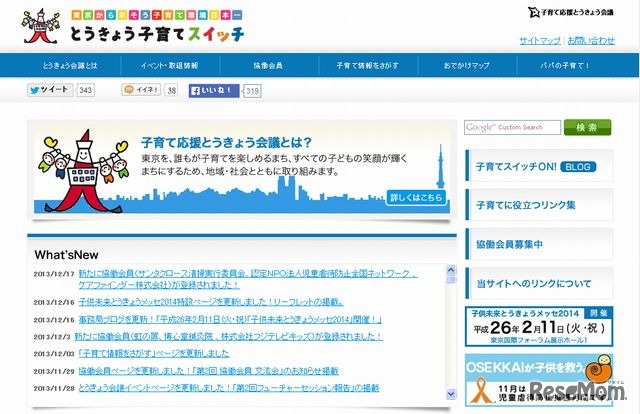Click the Tokyo Tower mascot site logo
The height and width of the screenshot is (414, 640).
click(x=40, y=26)
